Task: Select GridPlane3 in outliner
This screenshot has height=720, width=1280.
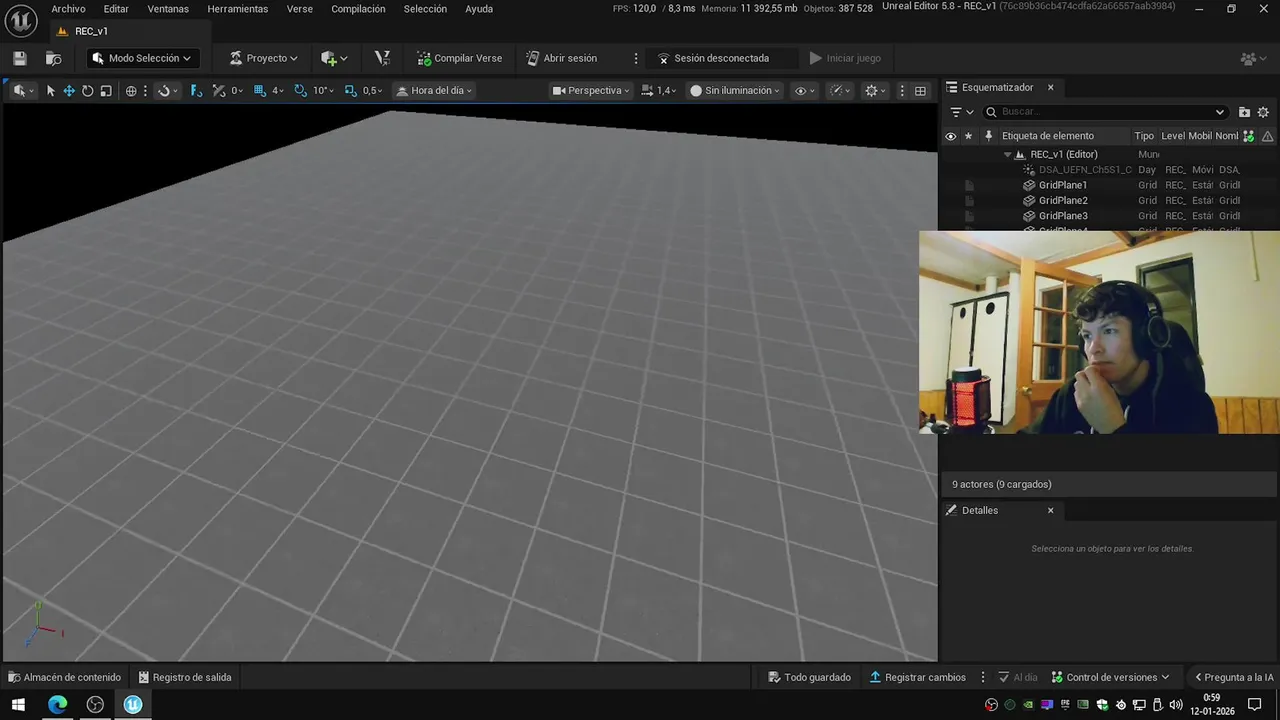Action: pyautogui.click(x=1062, y=216)
